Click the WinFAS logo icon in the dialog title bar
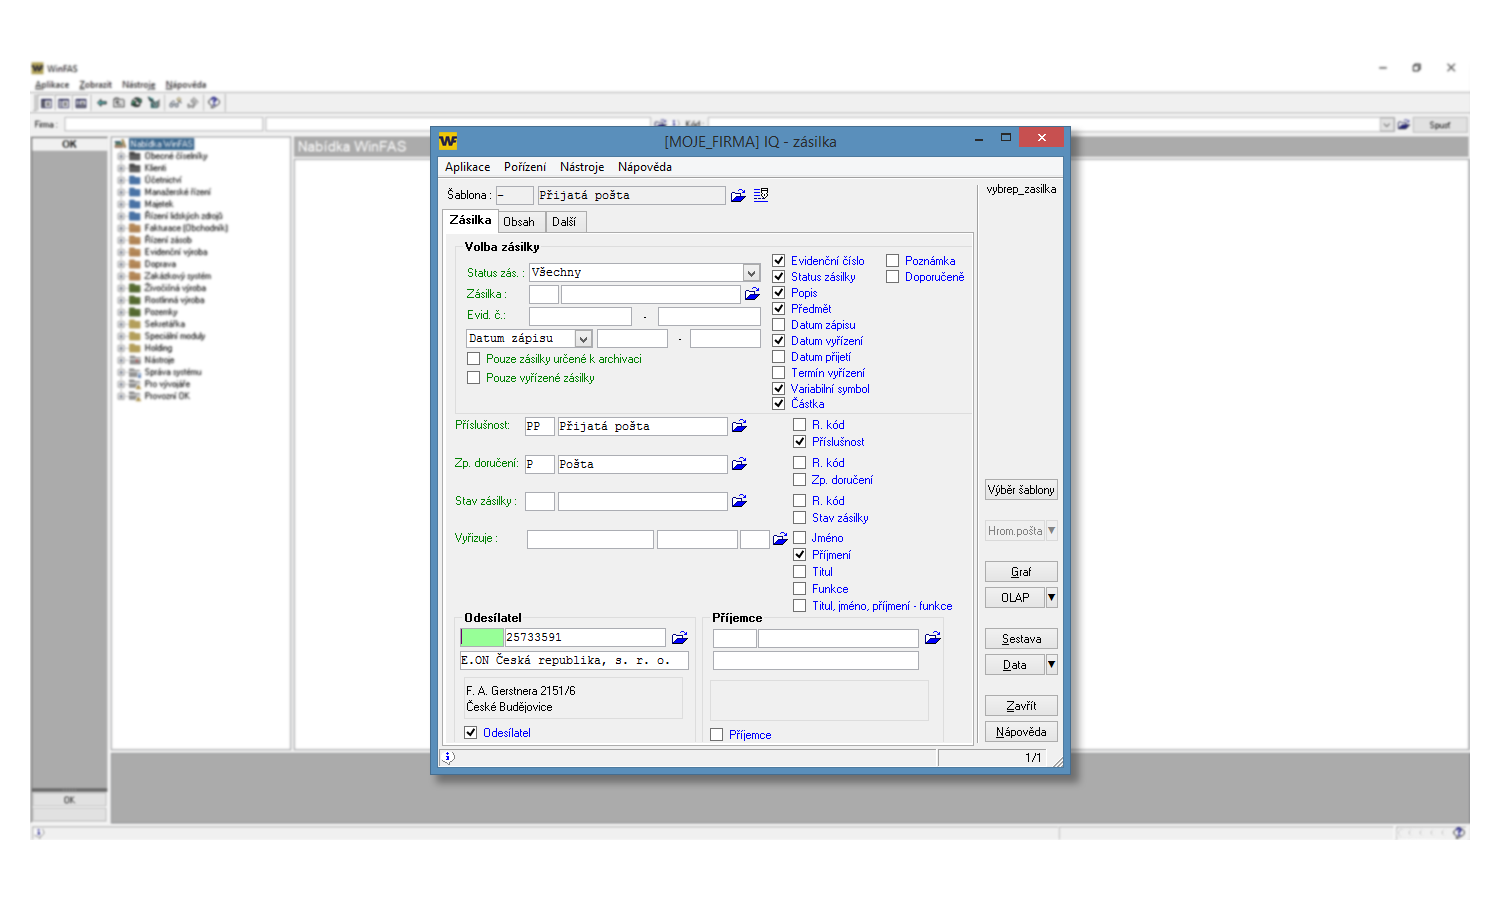1500x900 pixels. (448, 141)
